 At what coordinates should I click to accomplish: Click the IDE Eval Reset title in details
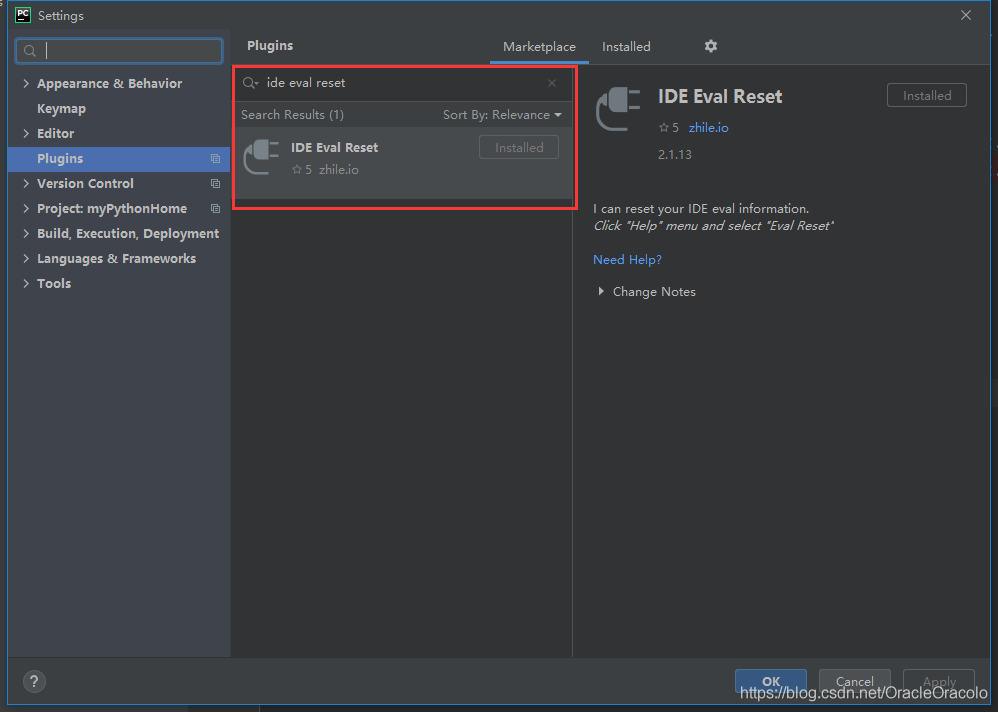pyautogui.click(x=720, y=97)
